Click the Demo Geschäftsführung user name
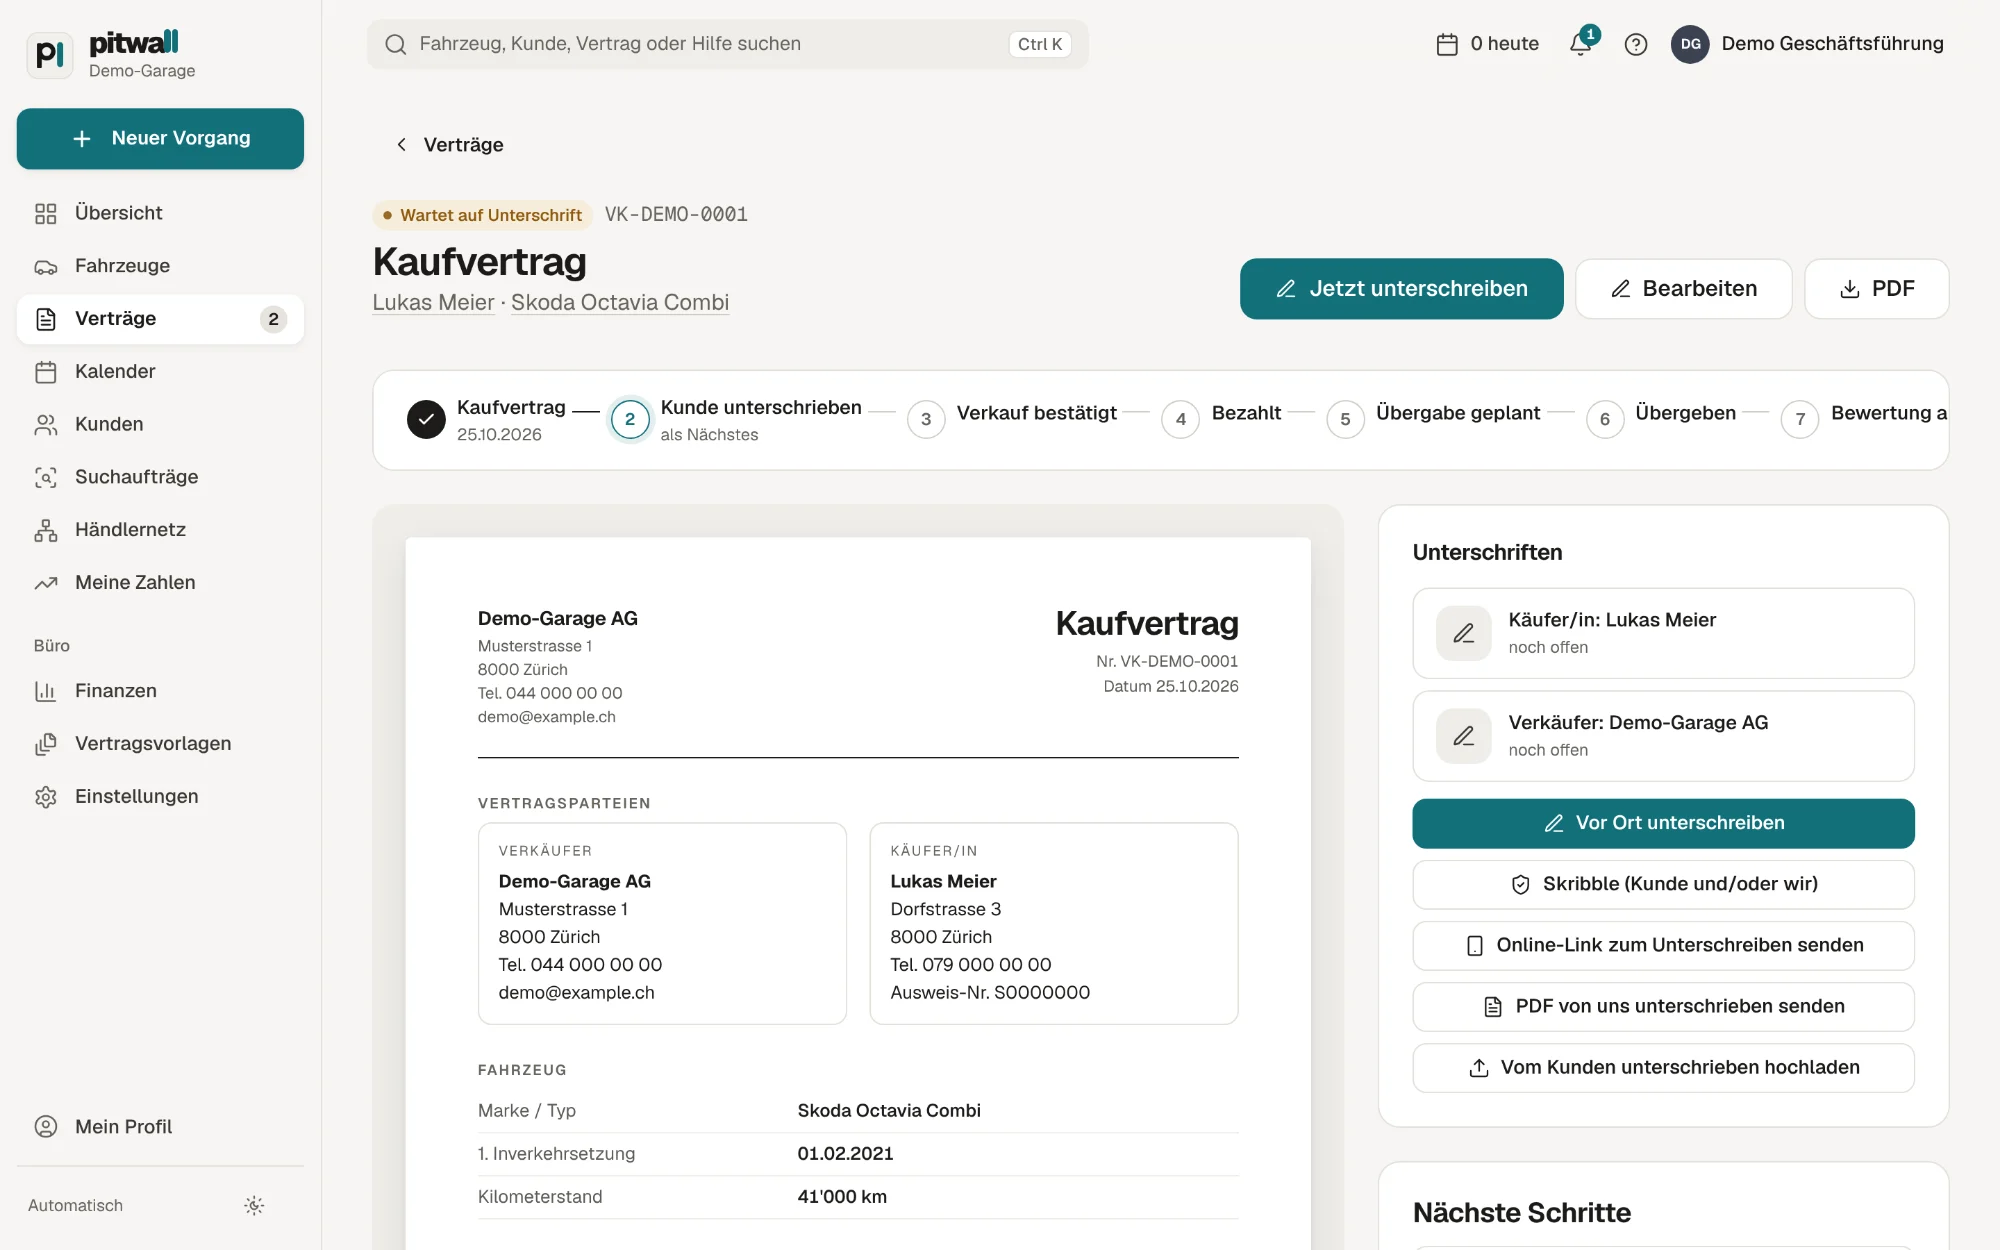Image resolution: width=2000 pixels, height=1250 pixels. 1832,44
